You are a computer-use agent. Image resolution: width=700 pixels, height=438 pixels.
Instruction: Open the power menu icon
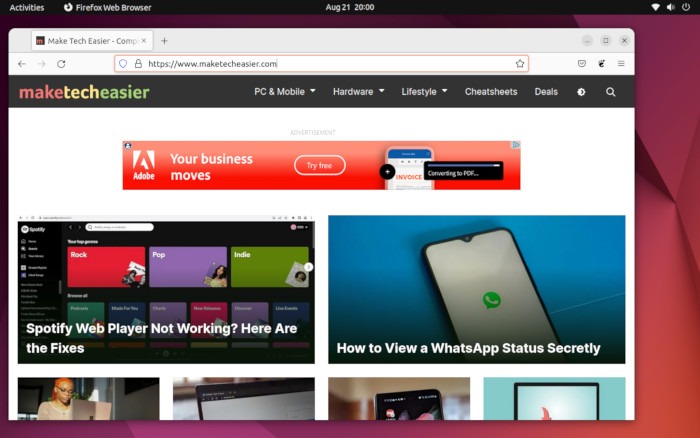[x=686, y=7]
